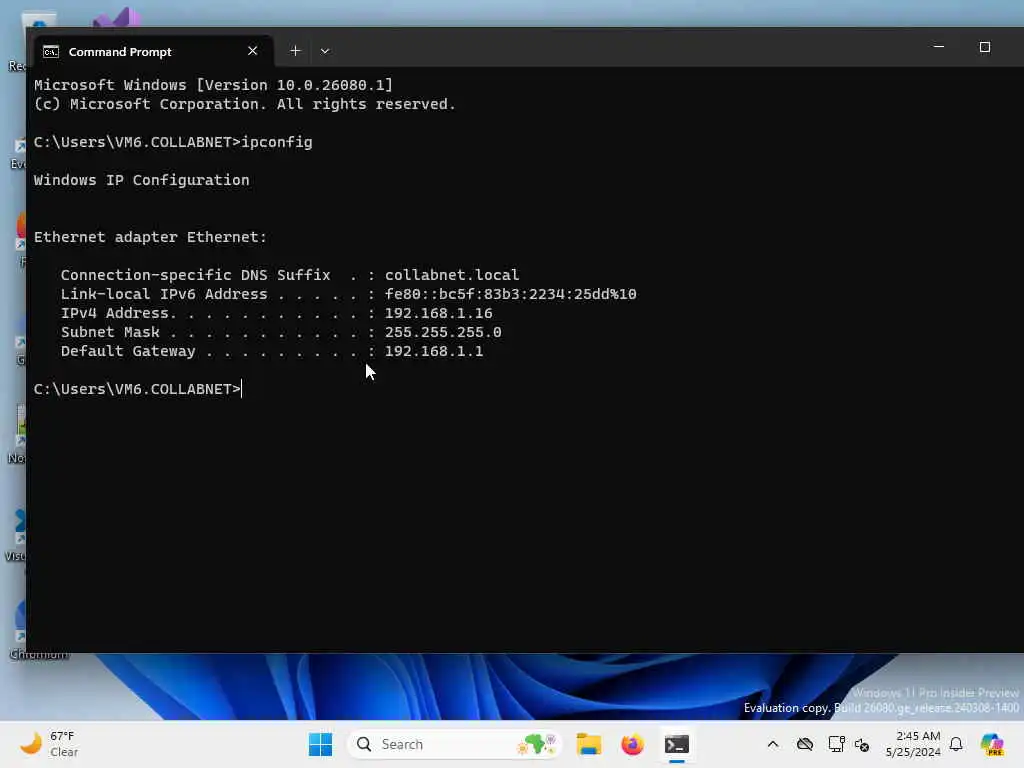This screenshot has height=768, width=1024.
Task: Launch Copilot preview from taskbar
Action: point(992,744)
